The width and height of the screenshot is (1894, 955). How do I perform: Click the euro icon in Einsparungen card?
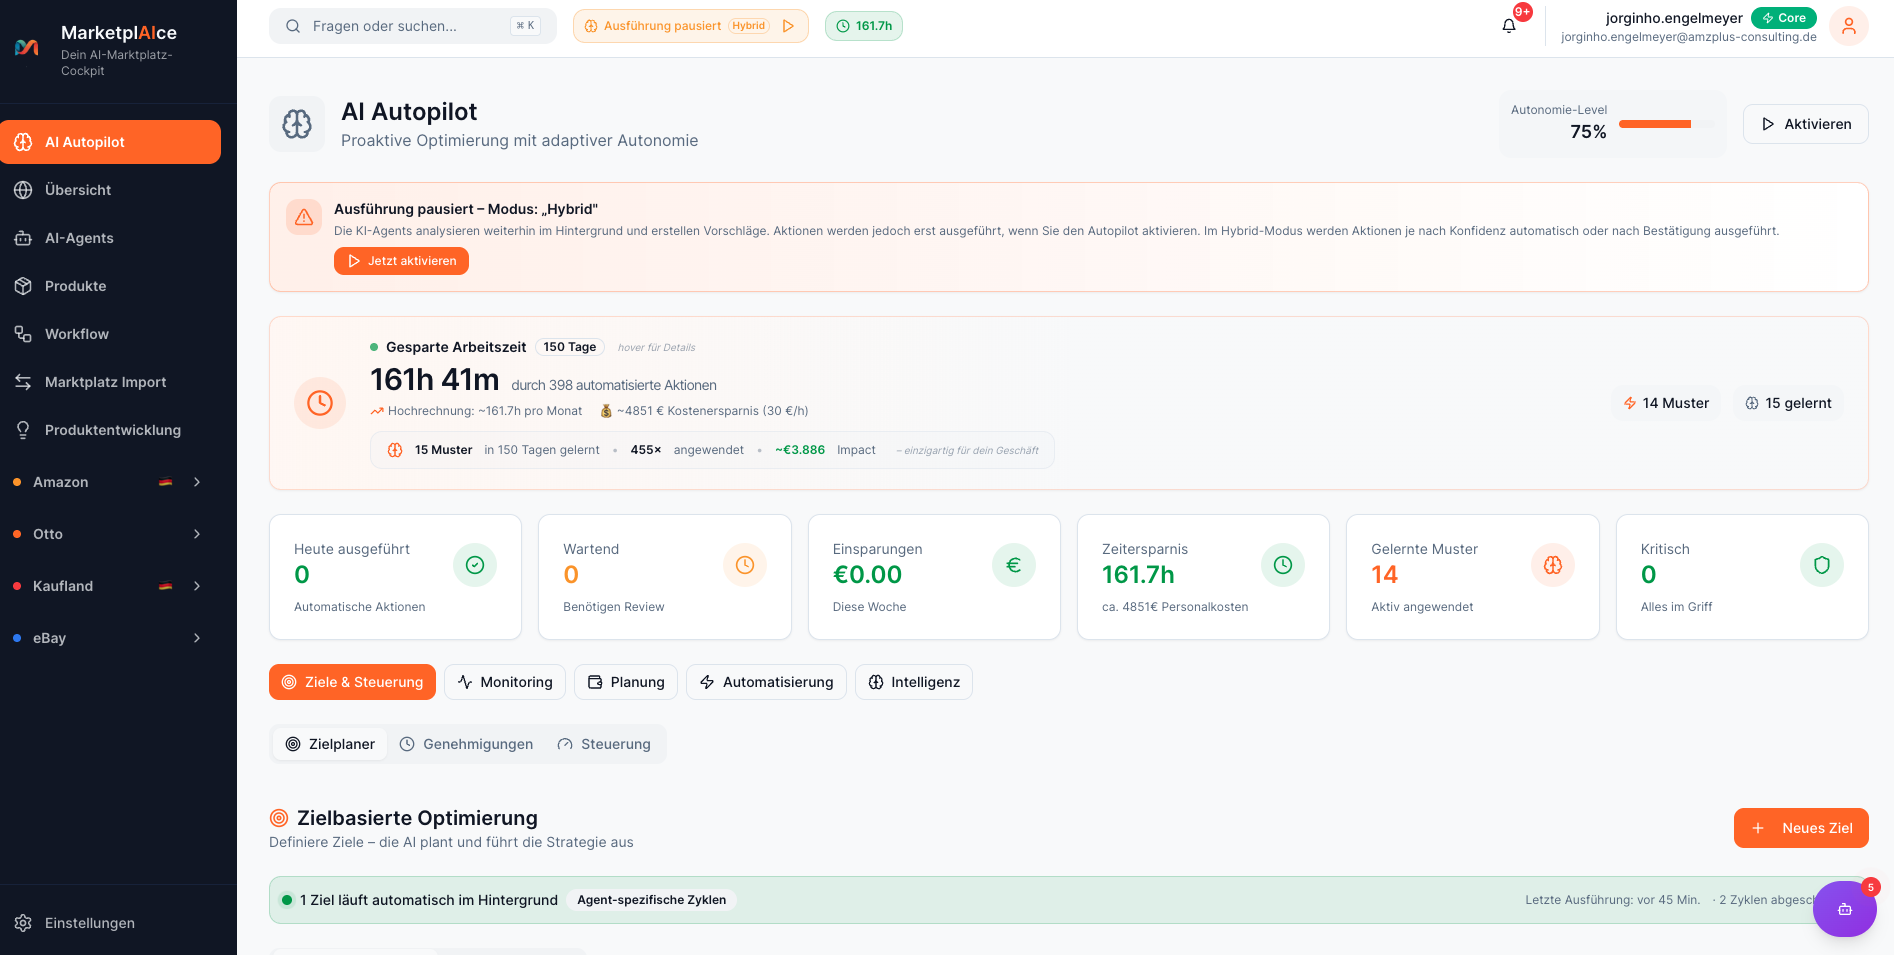click(1013, 565)
